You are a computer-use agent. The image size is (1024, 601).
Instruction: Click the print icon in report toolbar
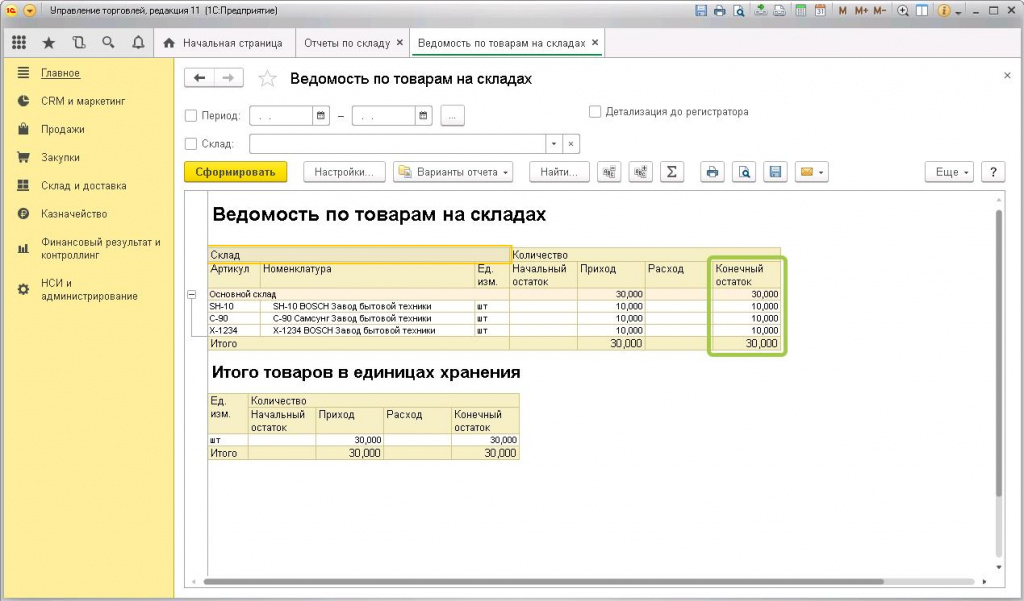[712, 172]
